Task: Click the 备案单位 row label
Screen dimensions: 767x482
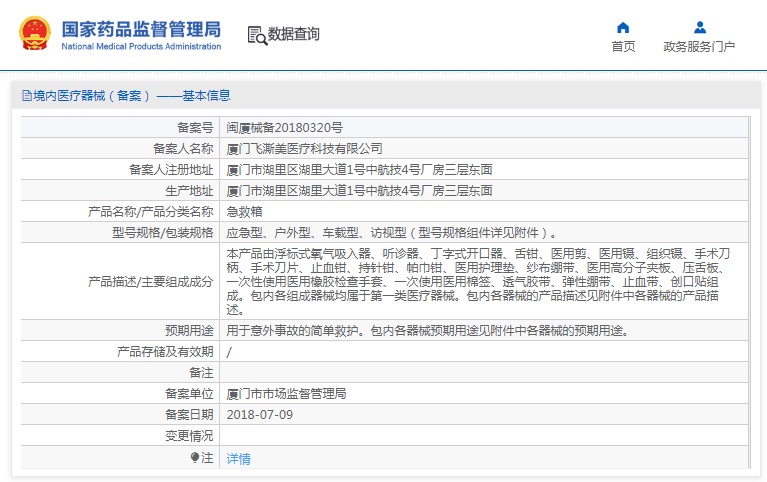Action: (189, 394)
